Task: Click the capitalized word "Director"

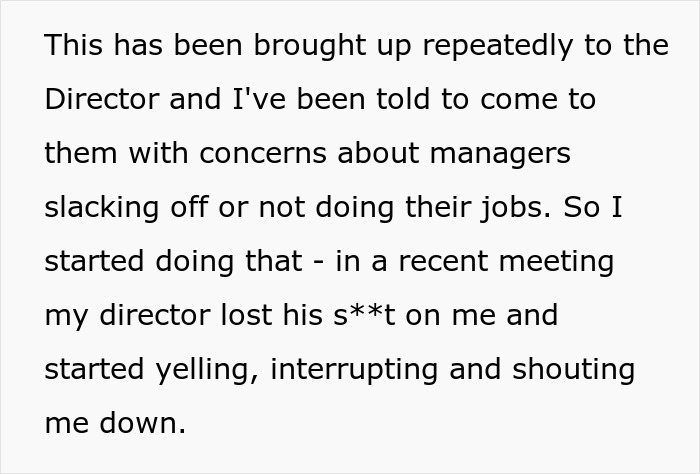Action: [102, 99]
